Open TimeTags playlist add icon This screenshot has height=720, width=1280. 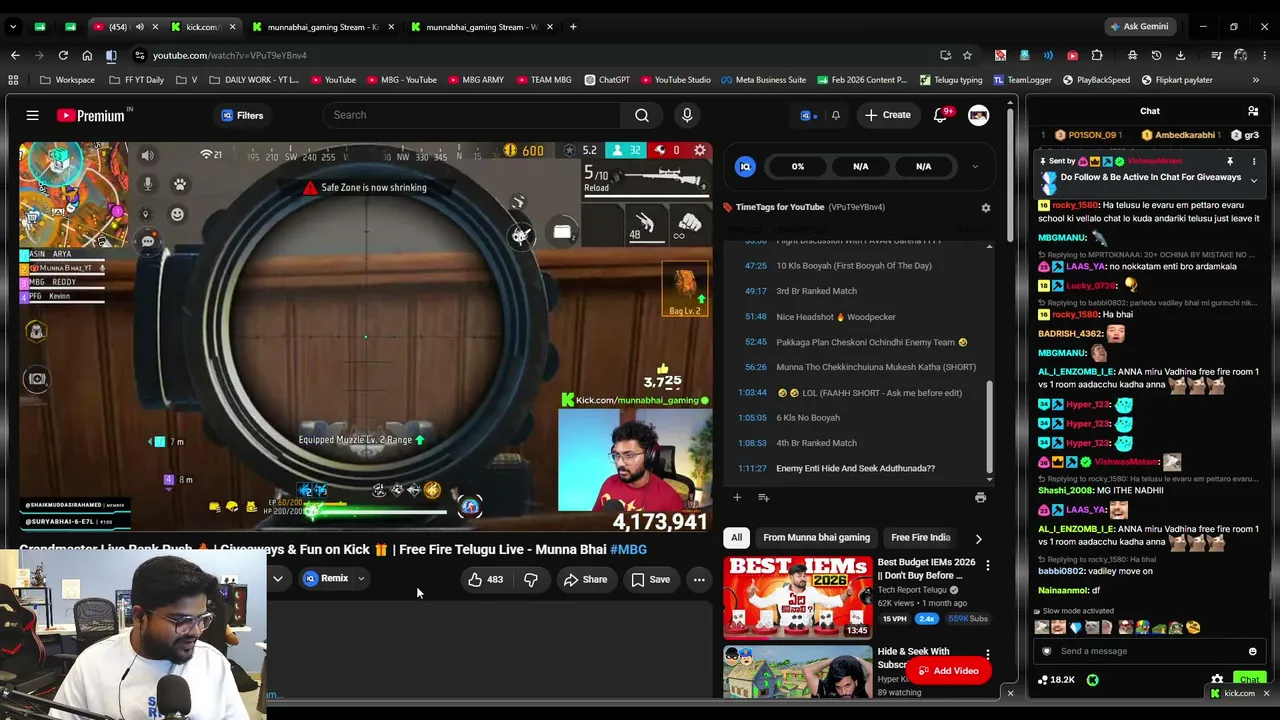(763, 497)
